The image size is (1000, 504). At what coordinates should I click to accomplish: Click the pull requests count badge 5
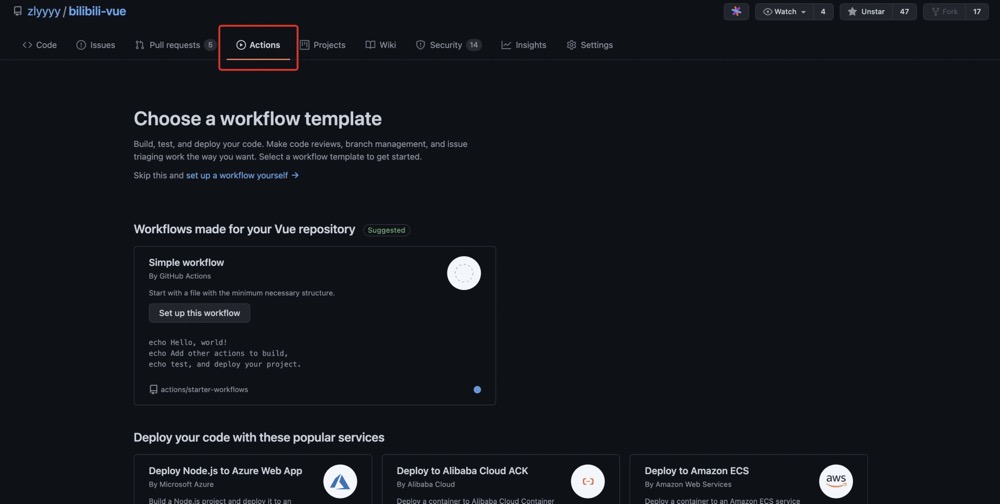point(210,45)
